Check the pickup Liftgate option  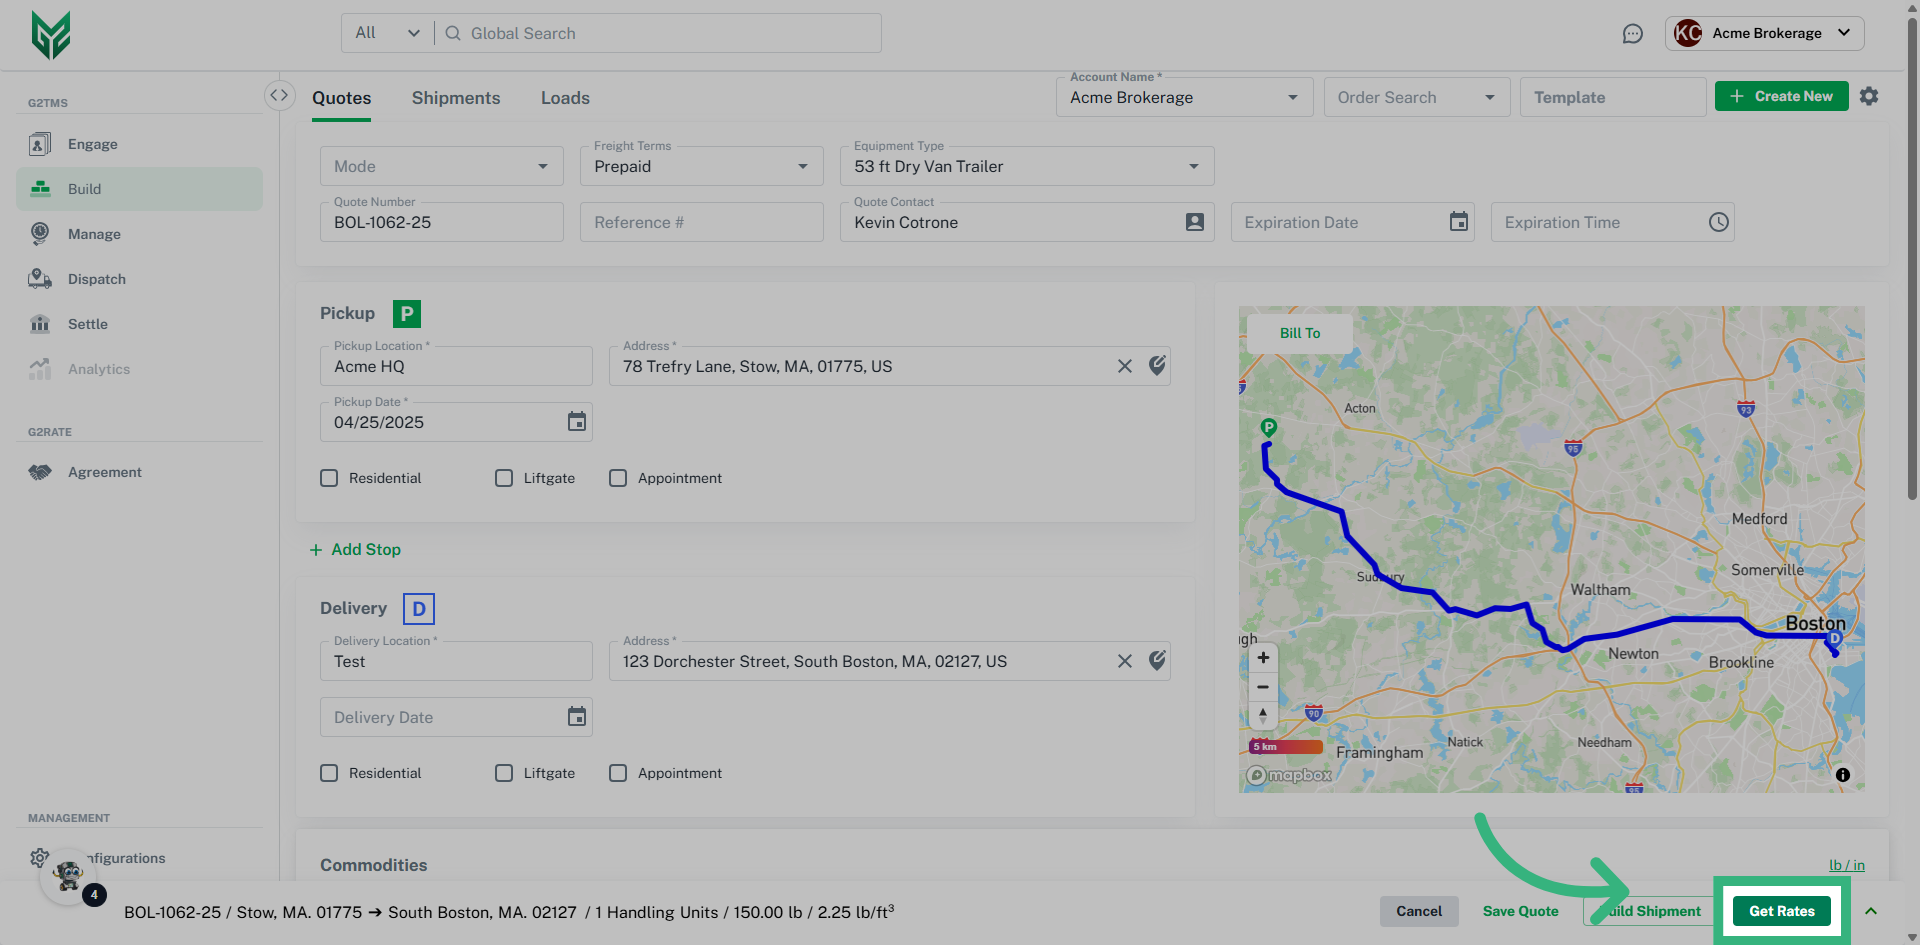(504, 478)
